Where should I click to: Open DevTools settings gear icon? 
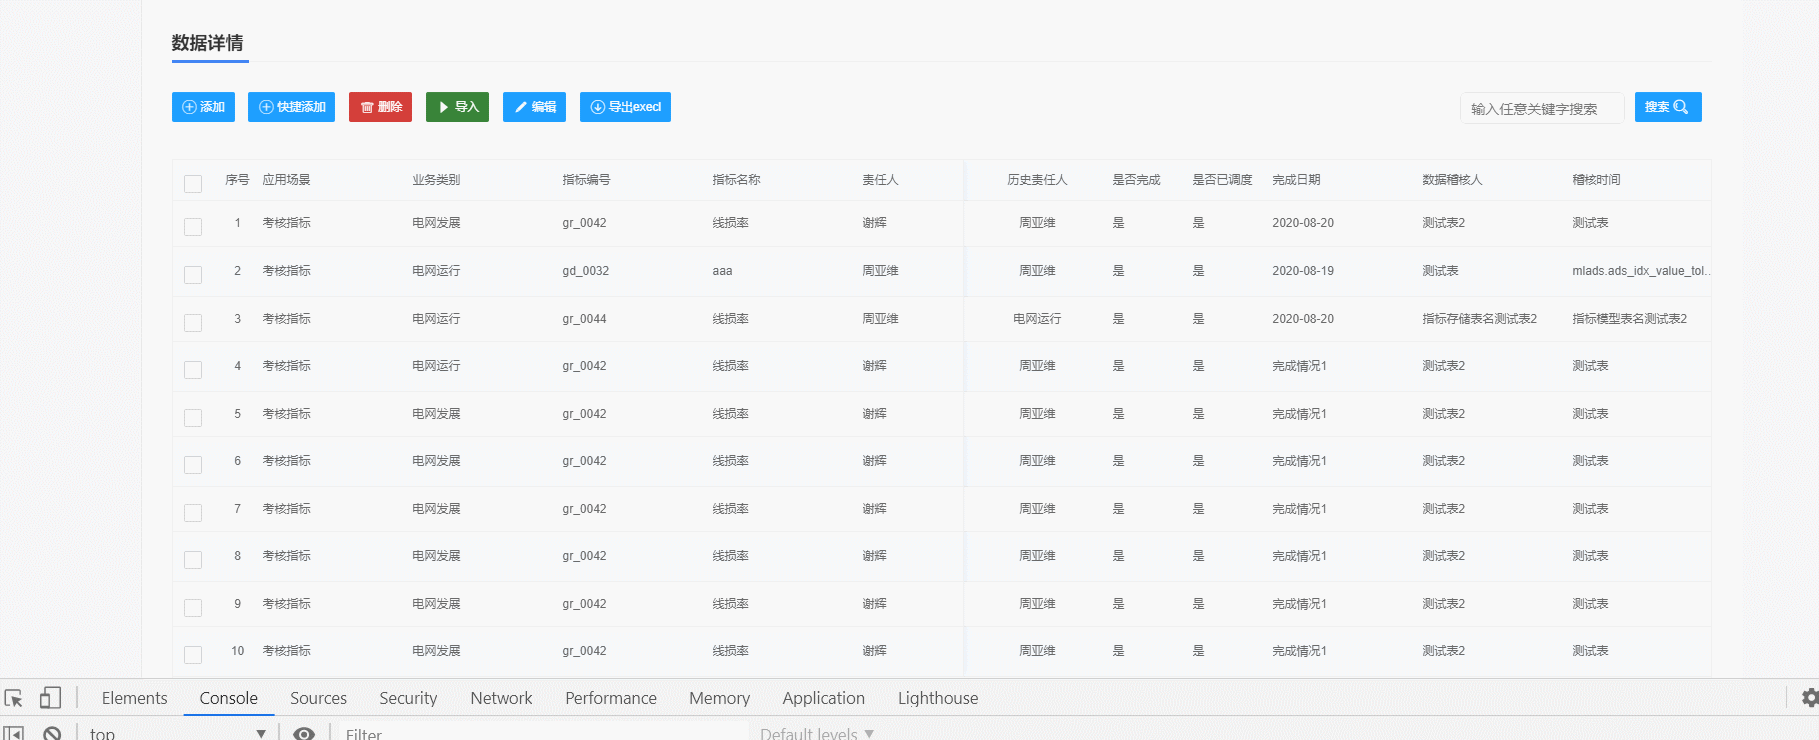point(1809,698)
